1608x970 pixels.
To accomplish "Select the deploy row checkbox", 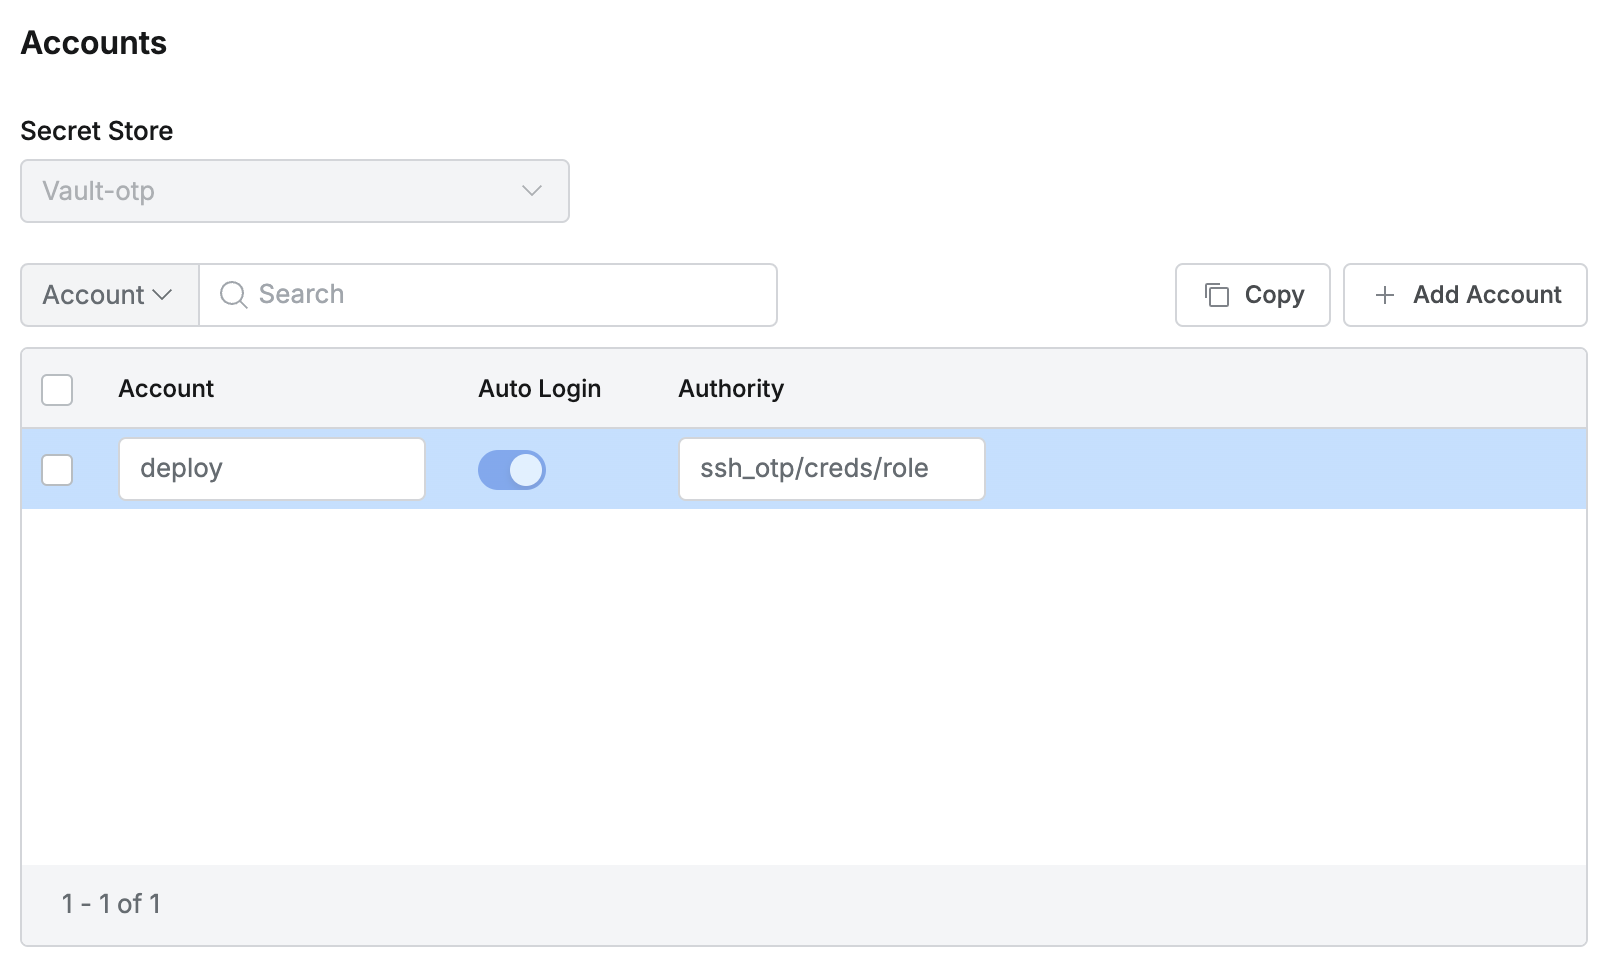I will [x=57, y=470].
